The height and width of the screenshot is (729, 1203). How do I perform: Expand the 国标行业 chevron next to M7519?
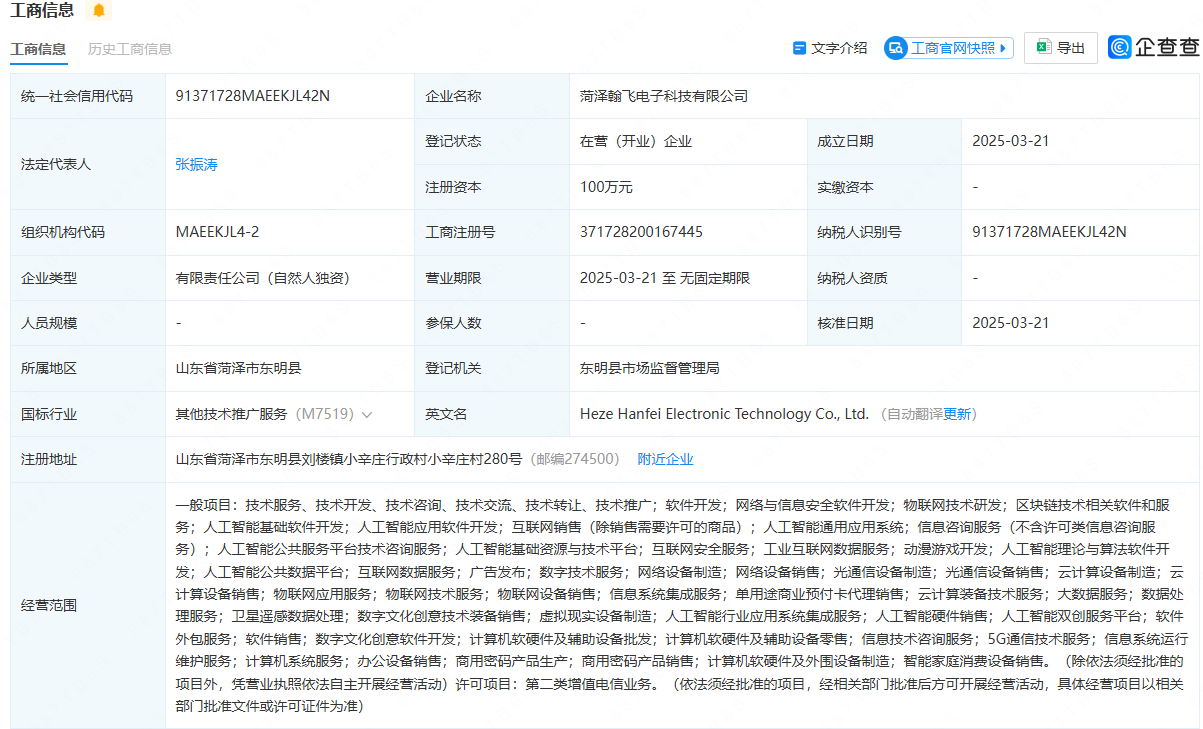367,414
